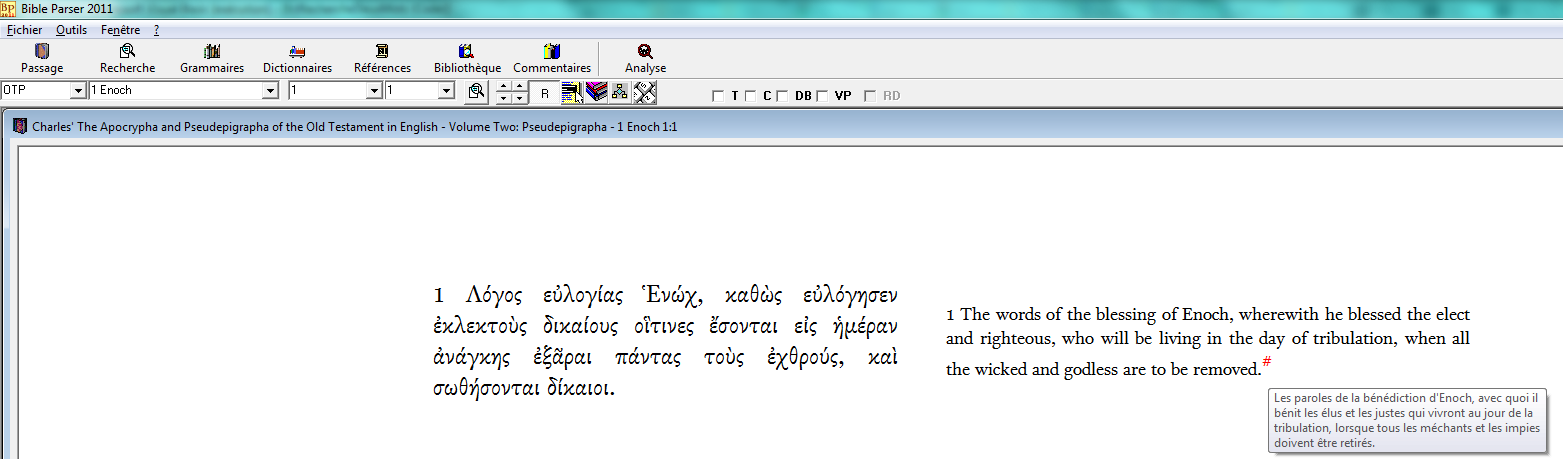
Task: Click the network diagram icon
Action: 620,92
